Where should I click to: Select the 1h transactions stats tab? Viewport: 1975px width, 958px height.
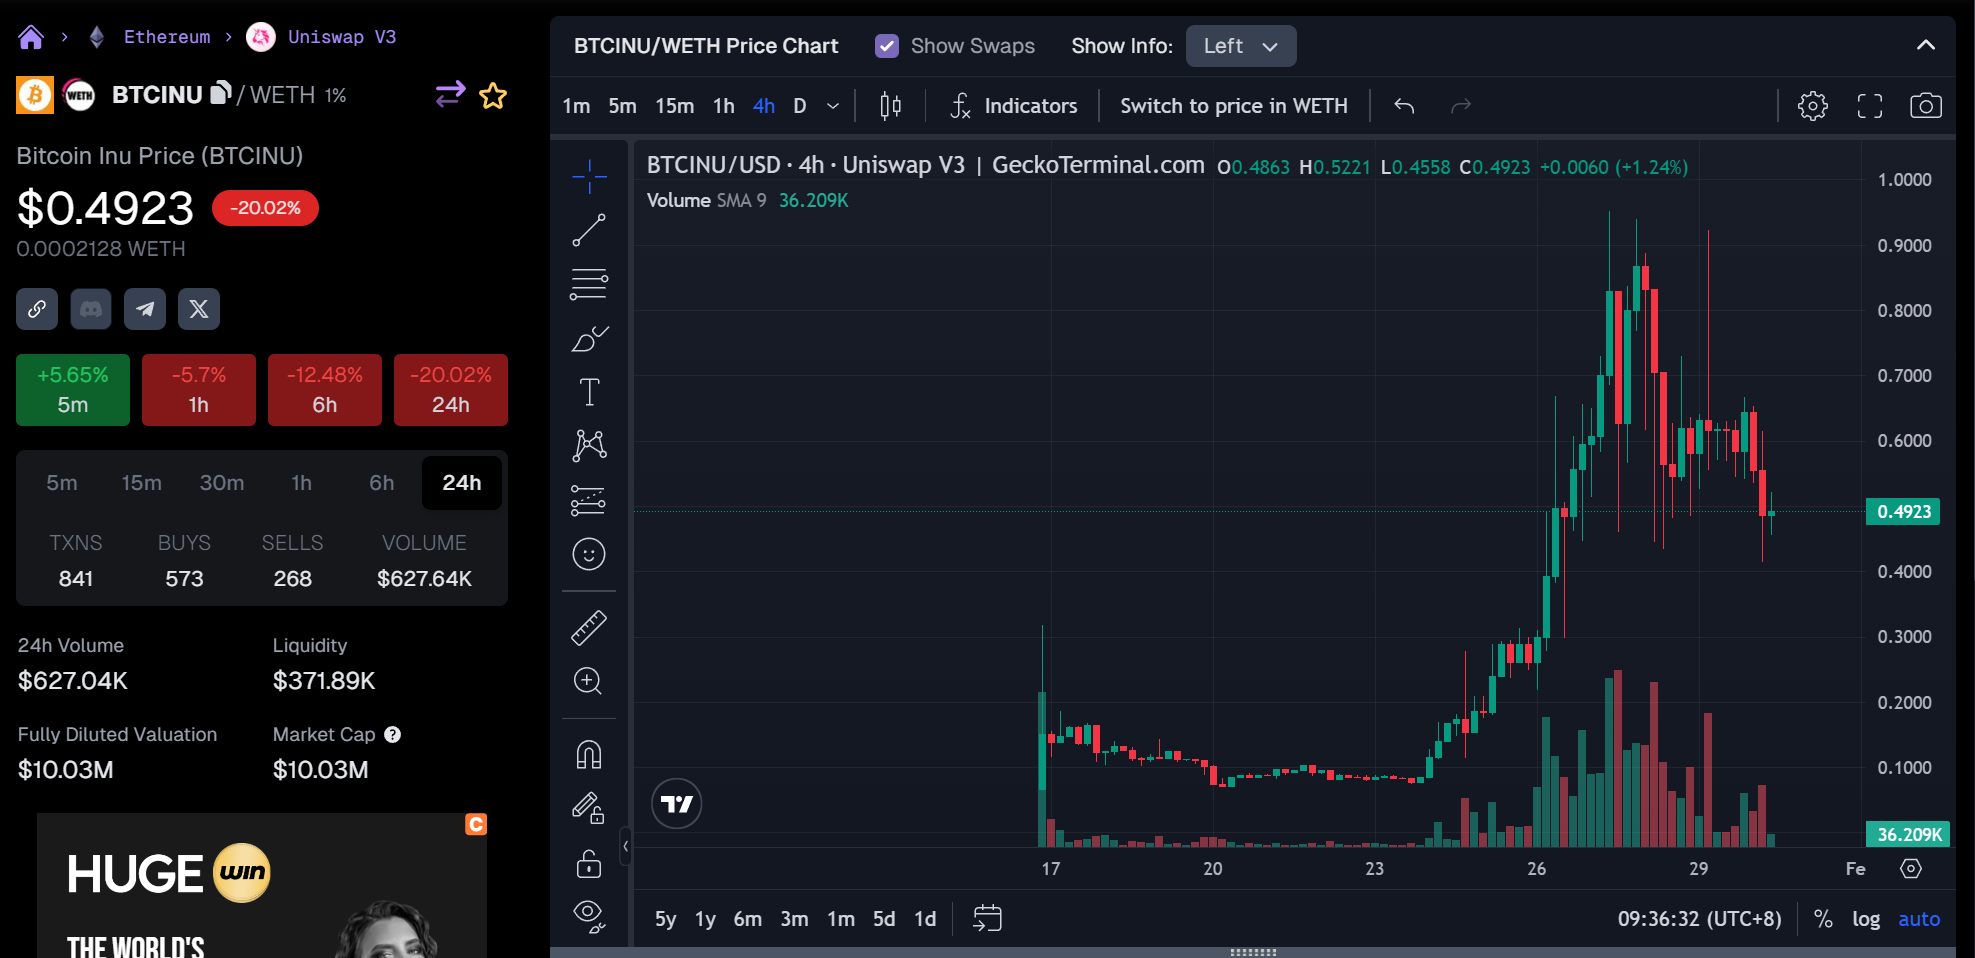pyautogui.click(x=302, y=483)
